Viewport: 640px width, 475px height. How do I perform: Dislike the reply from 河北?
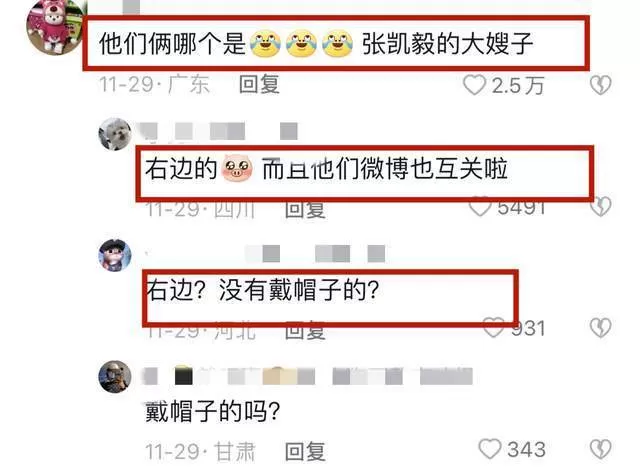600,328
